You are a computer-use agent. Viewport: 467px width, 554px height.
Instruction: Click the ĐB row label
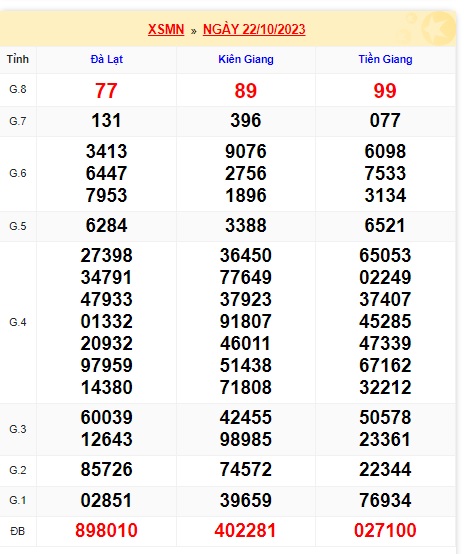(x=18, y=531)
